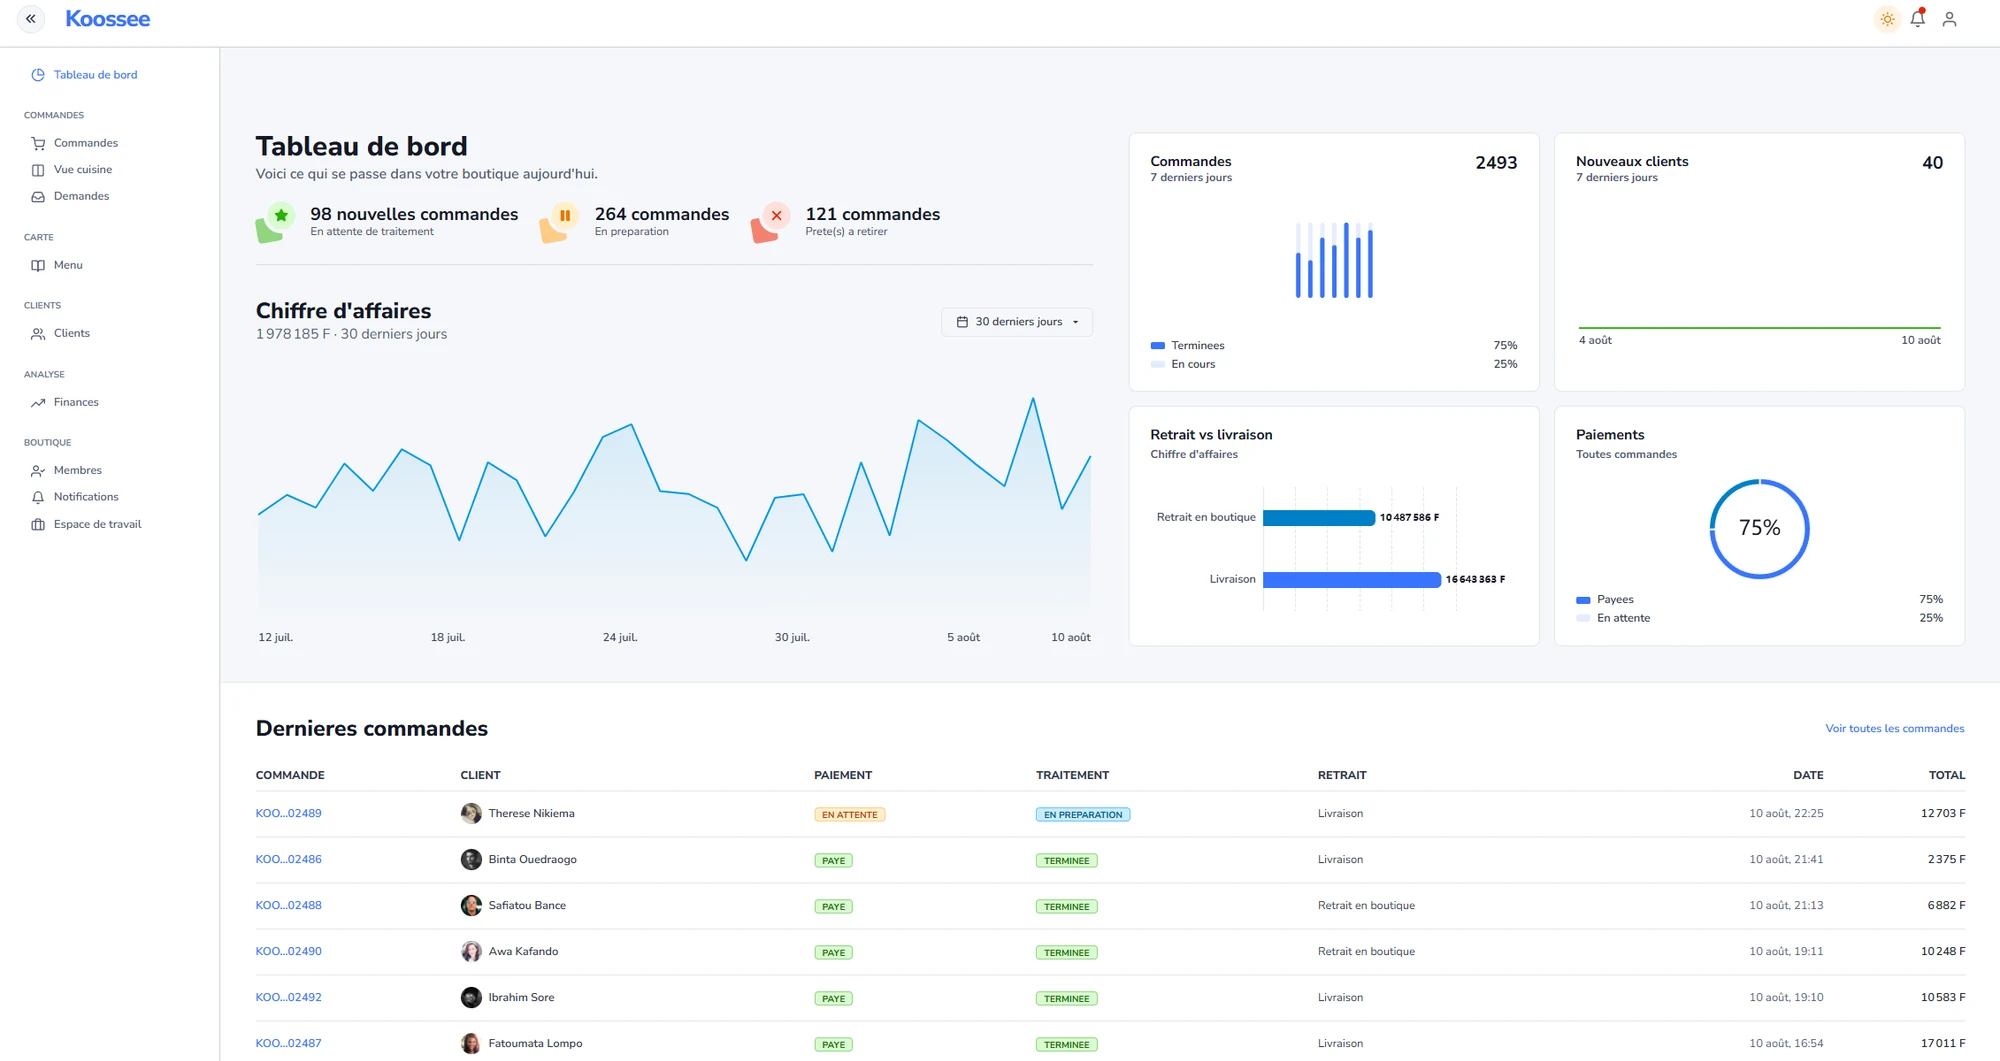This screenshot has height=1061, width=2000.
Task: Click the Koossee logo
Action: click(x=107, y=19)
